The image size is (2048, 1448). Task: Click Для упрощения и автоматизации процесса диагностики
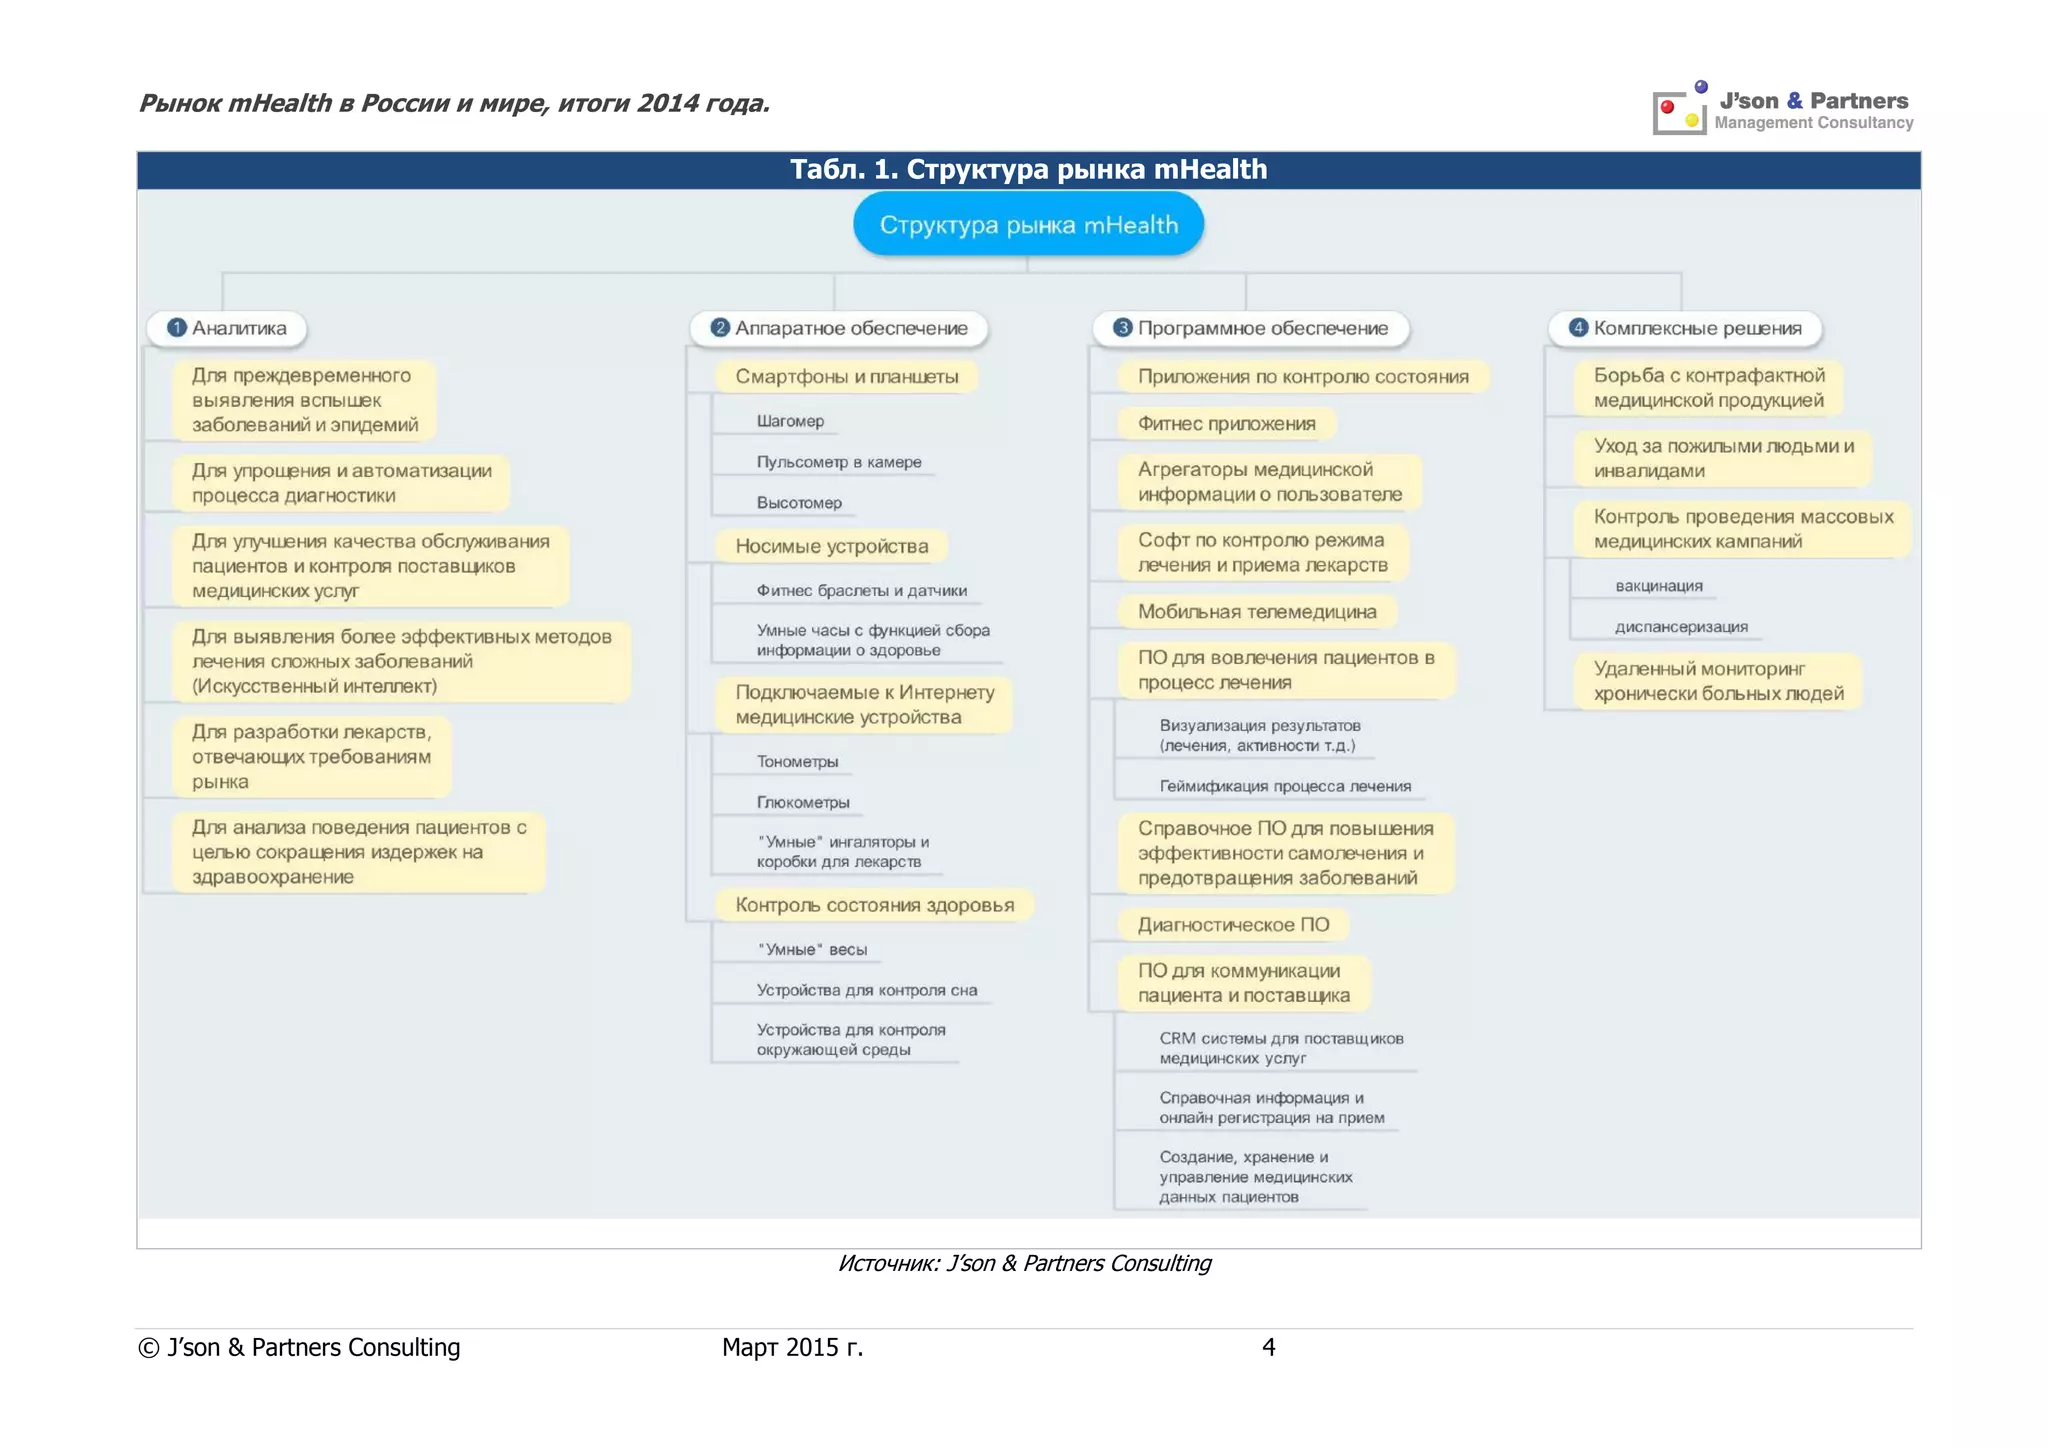[340, 483]
